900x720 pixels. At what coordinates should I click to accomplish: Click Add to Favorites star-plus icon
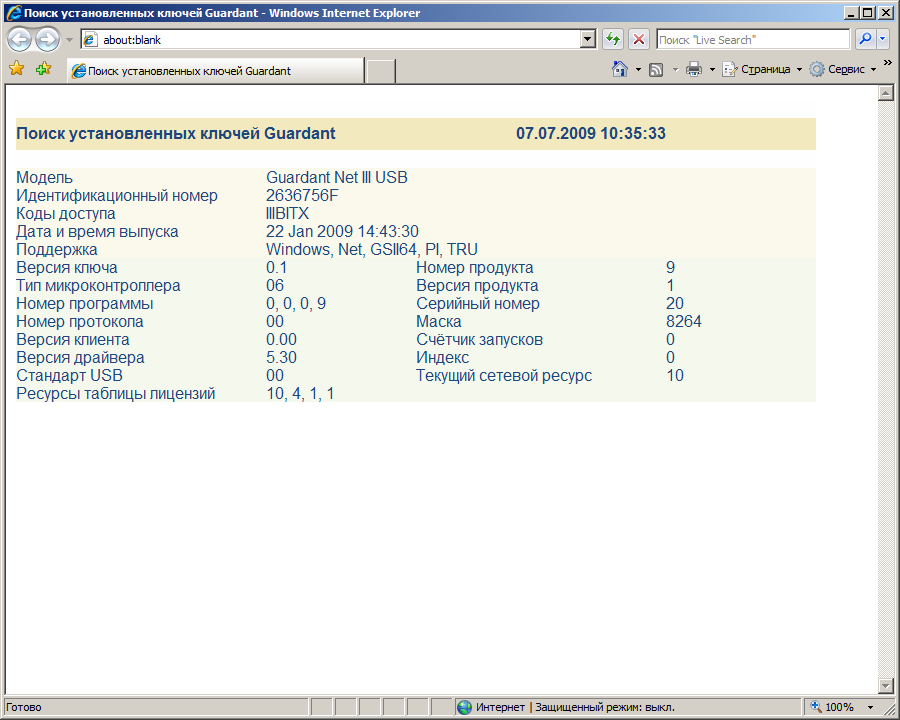pos(43,69)
